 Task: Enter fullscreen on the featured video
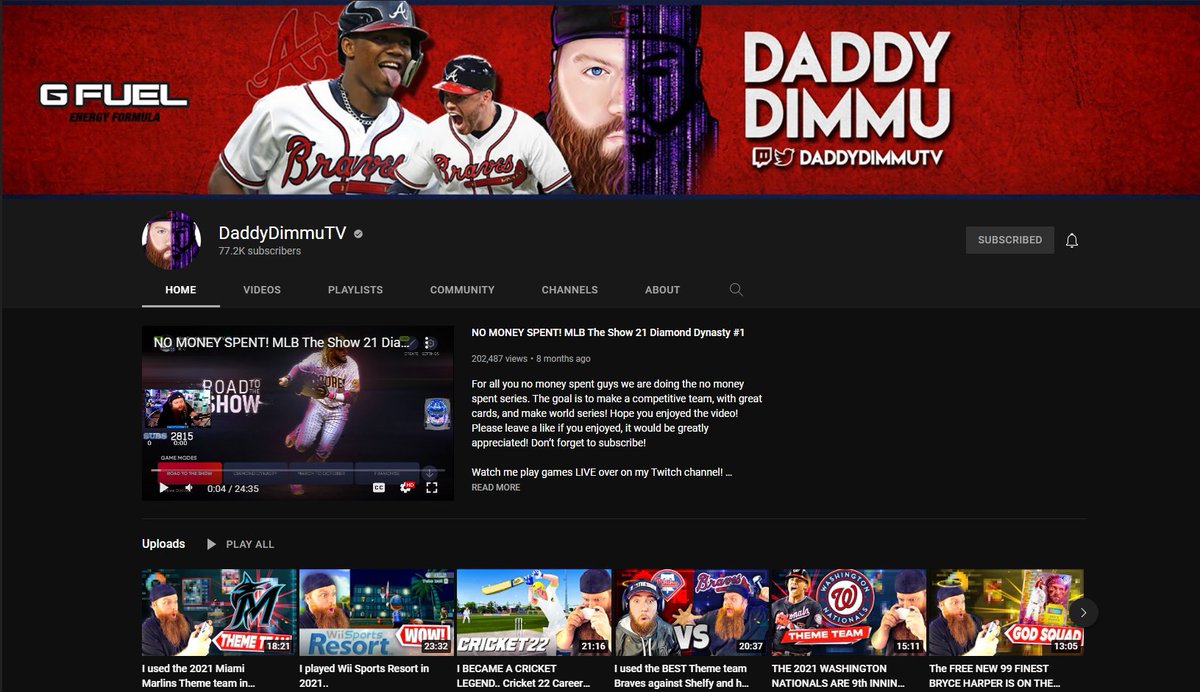click(432, 488)
